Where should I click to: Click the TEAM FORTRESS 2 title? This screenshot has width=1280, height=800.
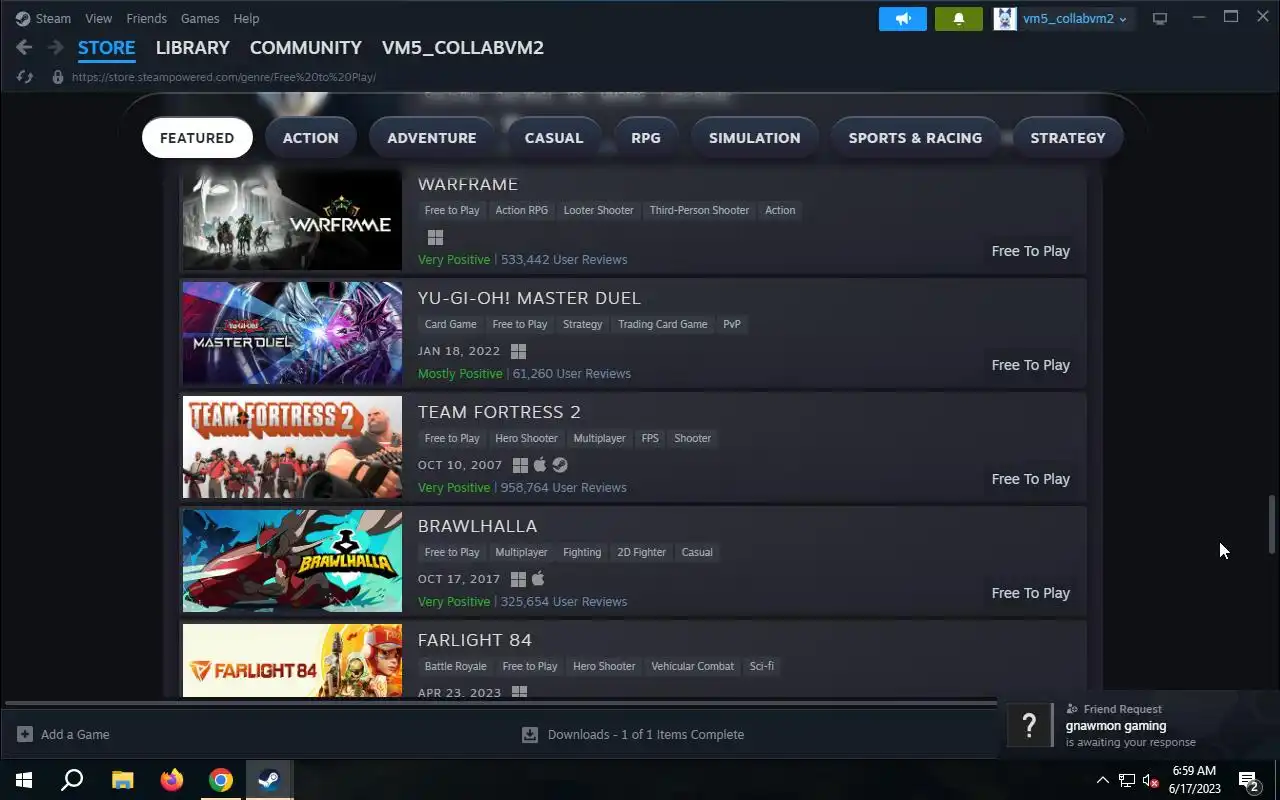coord(499,412)
